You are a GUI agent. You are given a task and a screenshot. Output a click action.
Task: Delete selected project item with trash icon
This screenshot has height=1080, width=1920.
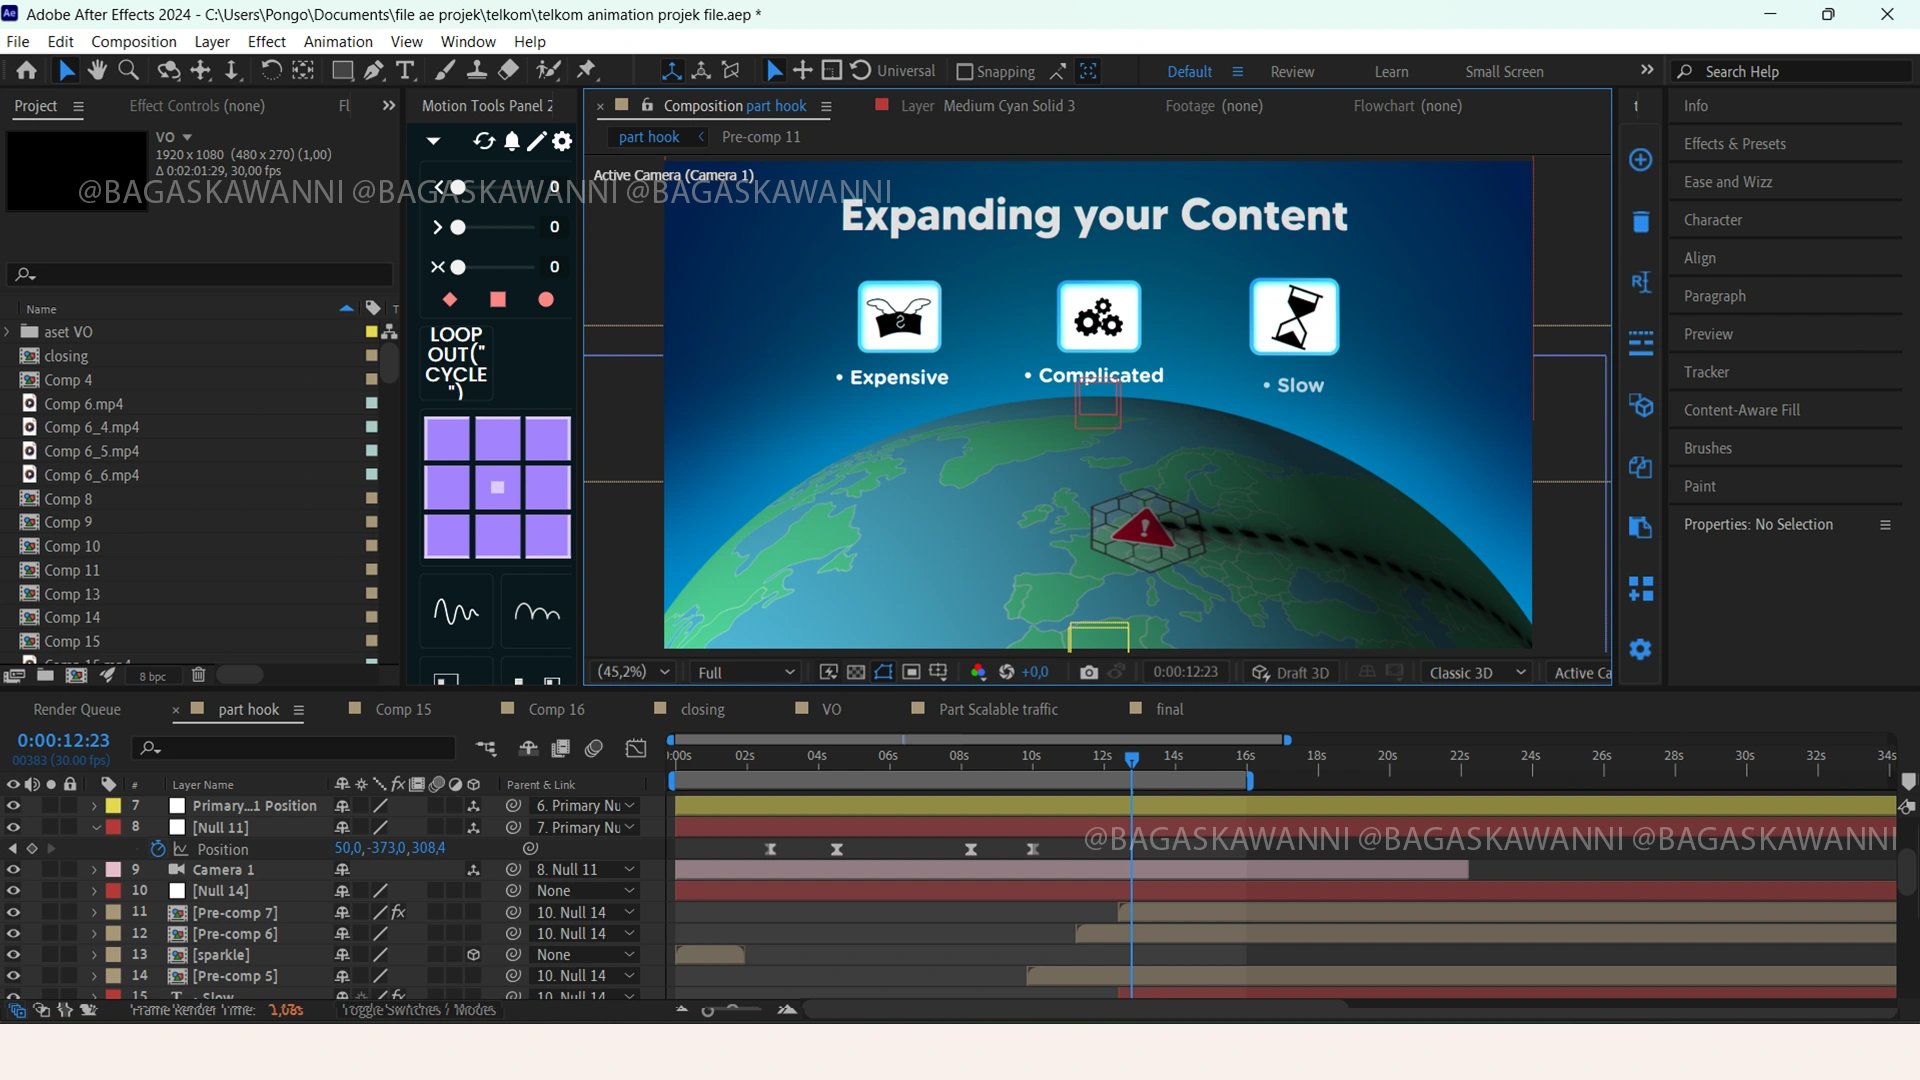(x=198, y=675)
